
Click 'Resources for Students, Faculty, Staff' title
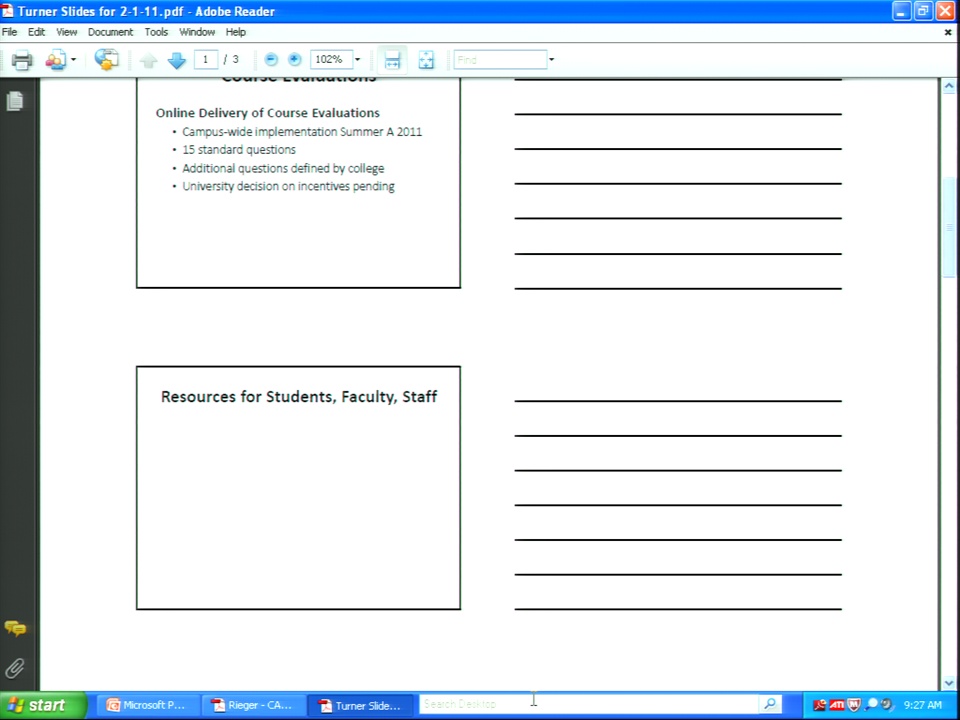pos(299,397)
